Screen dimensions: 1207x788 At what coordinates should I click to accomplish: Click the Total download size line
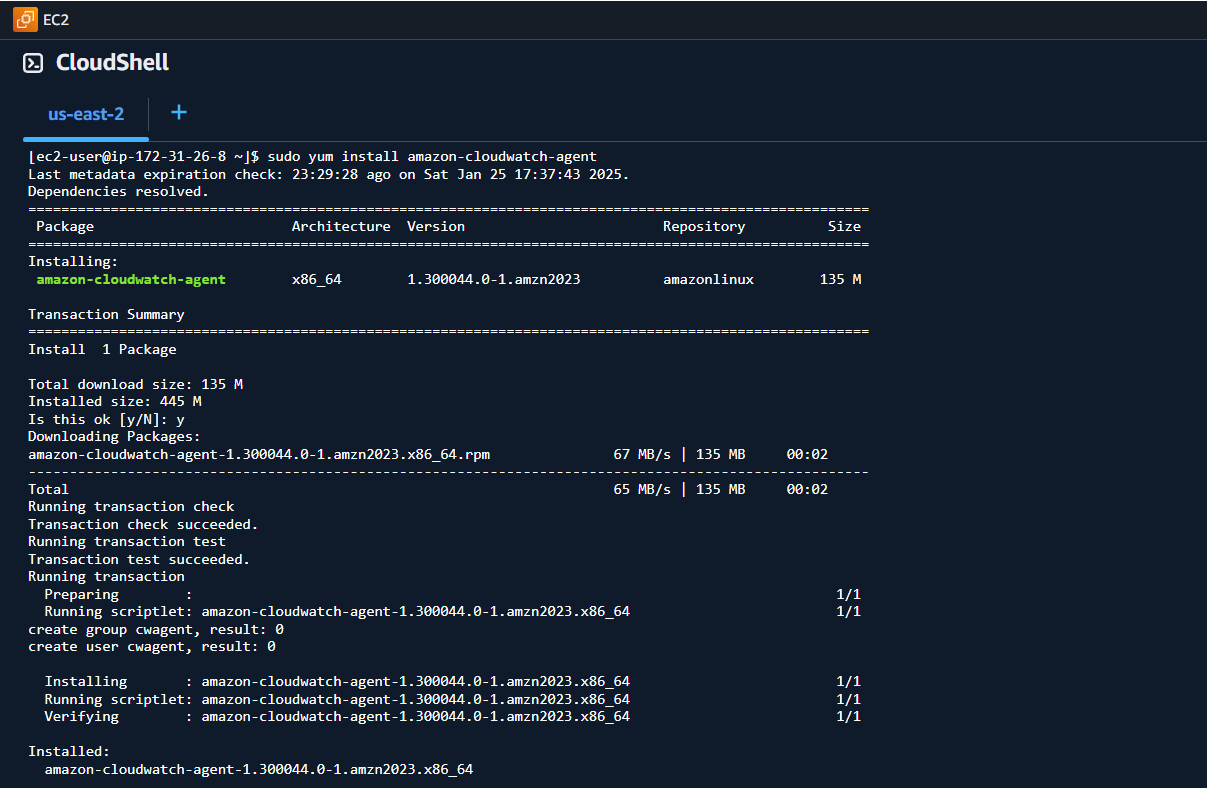135,384
